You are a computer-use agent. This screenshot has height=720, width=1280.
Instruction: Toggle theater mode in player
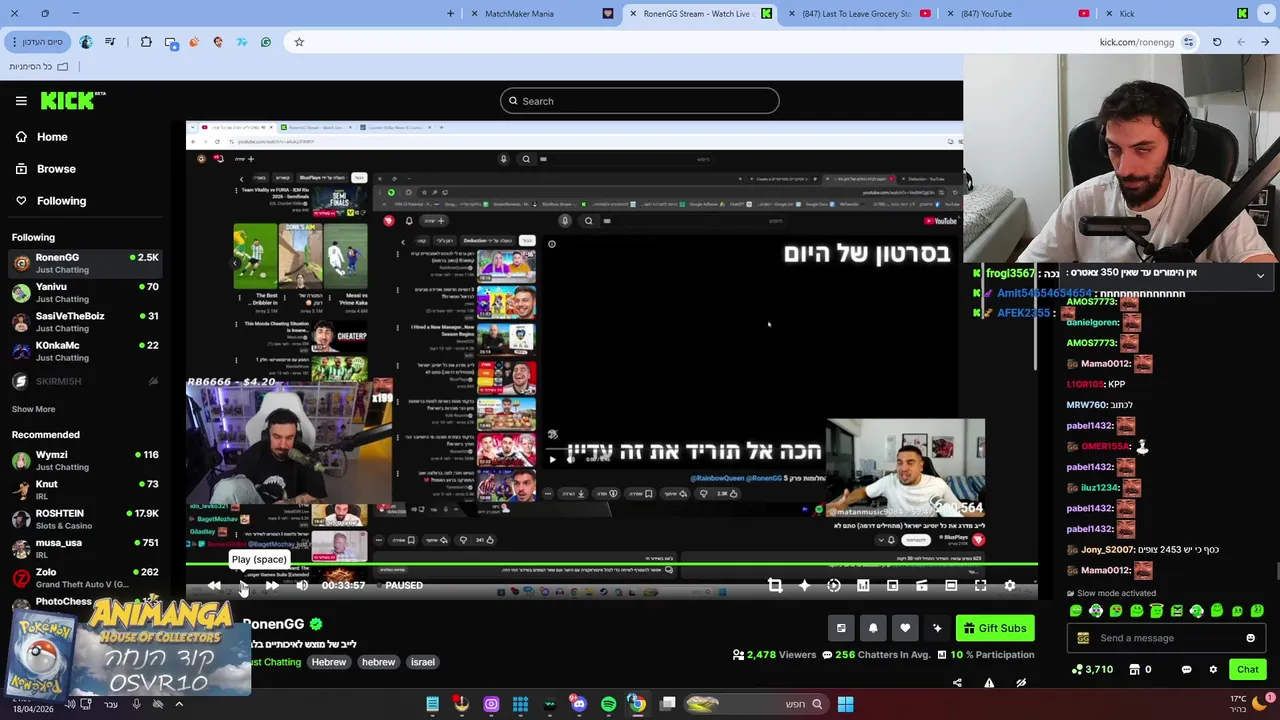pos(951,585)
